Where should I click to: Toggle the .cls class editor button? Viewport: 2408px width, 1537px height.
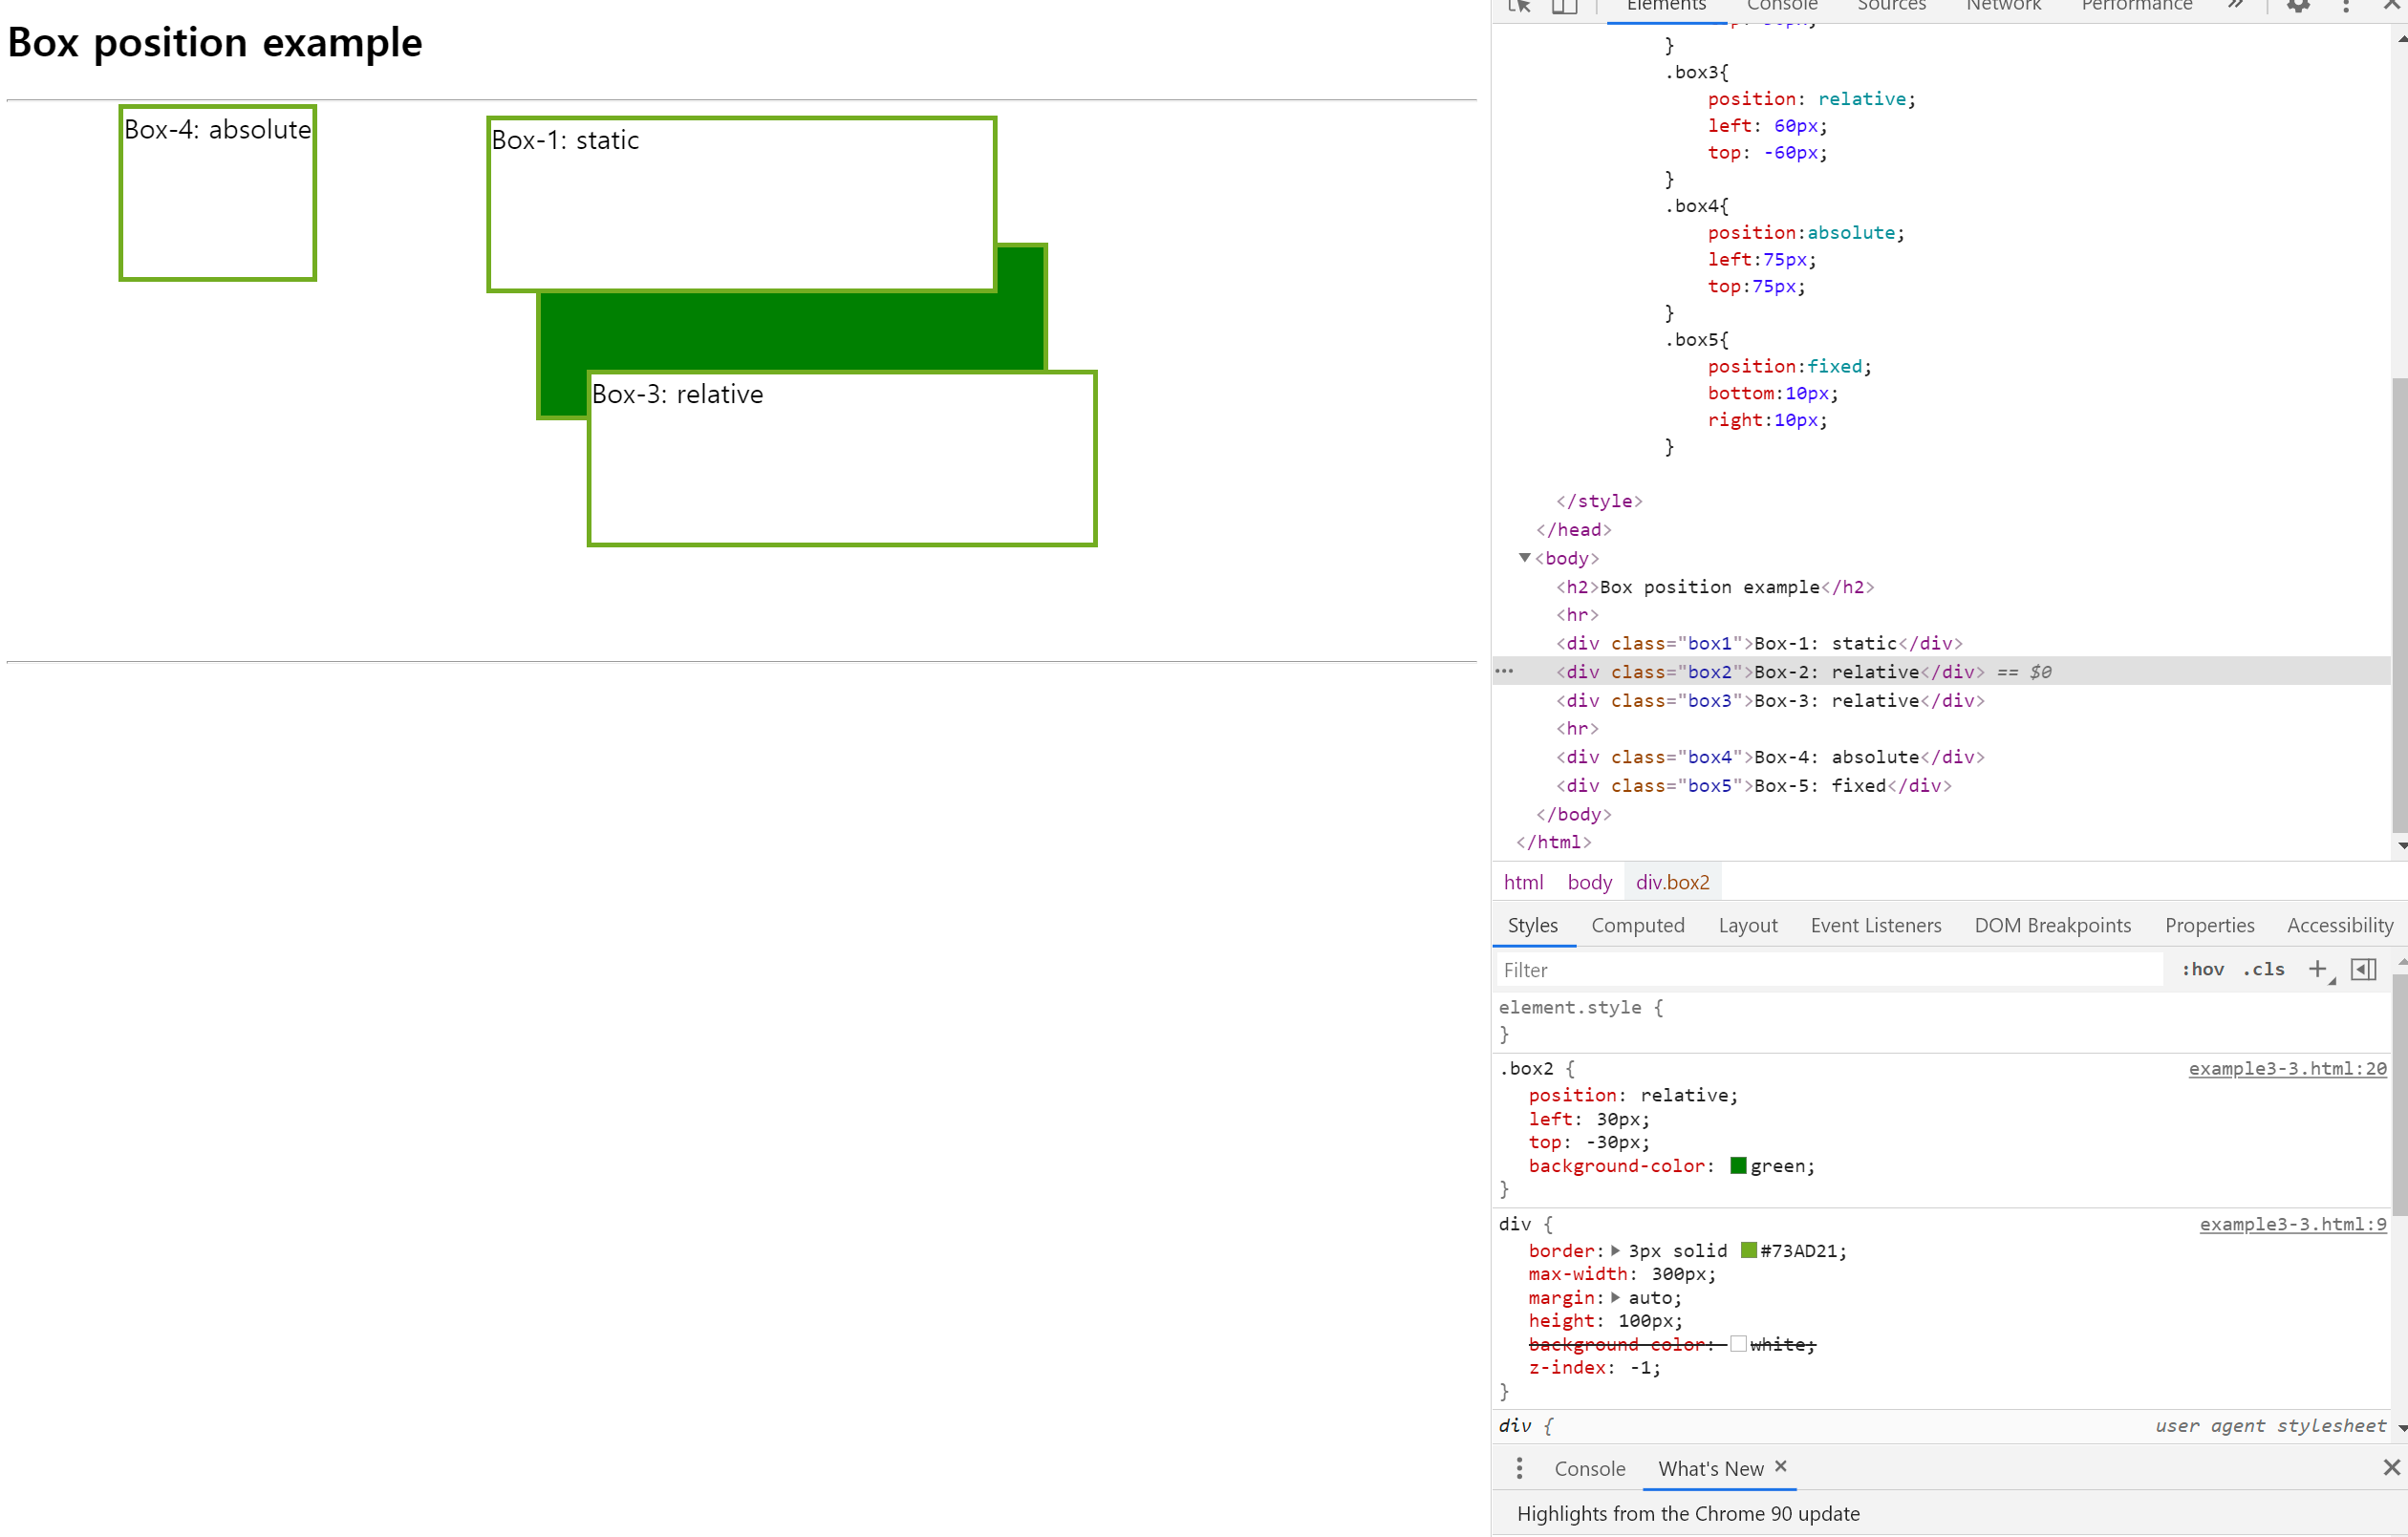(2263, 969)
